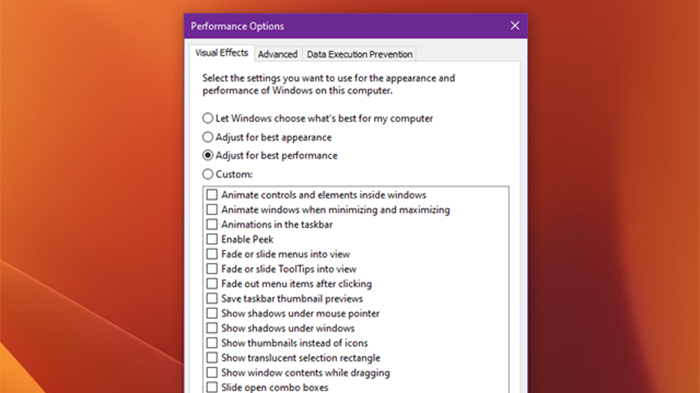Enable Animate controls and elements inside windows
Viewport: 700px width, 393px height.
(x=212, y=195)
